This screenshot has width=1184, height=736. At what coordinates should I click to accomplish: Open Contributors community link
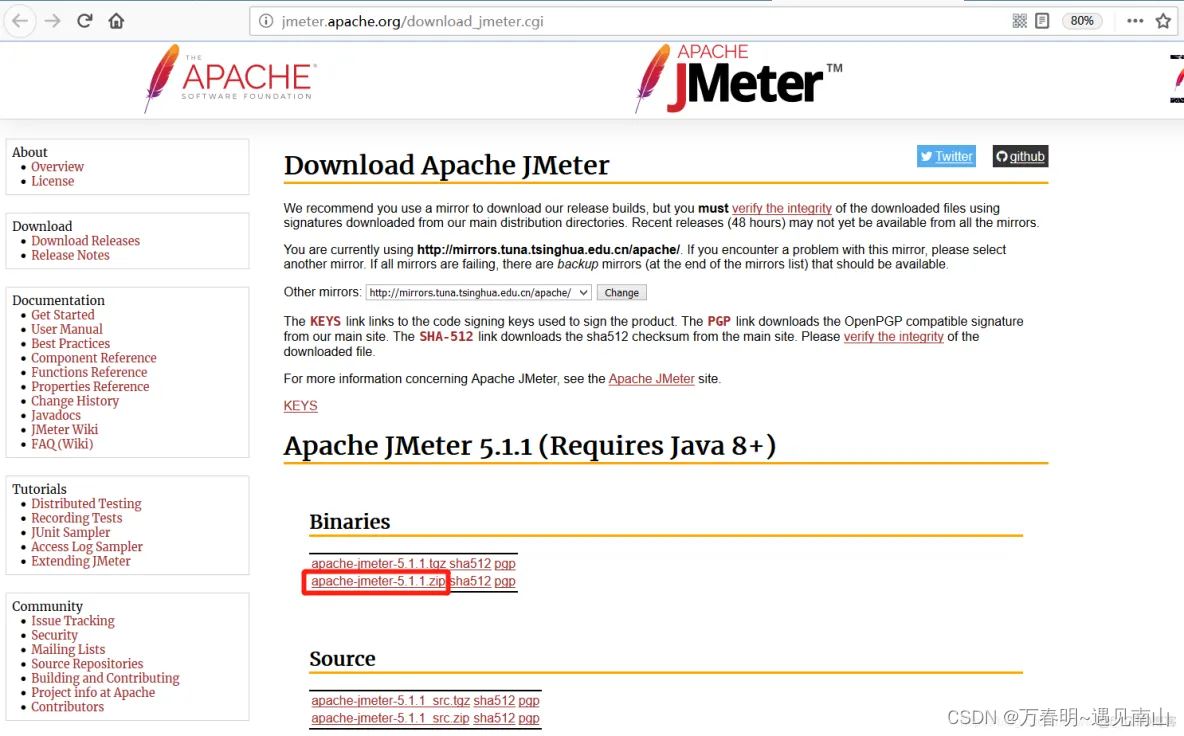pyautogui.click(x=67, y=707)
